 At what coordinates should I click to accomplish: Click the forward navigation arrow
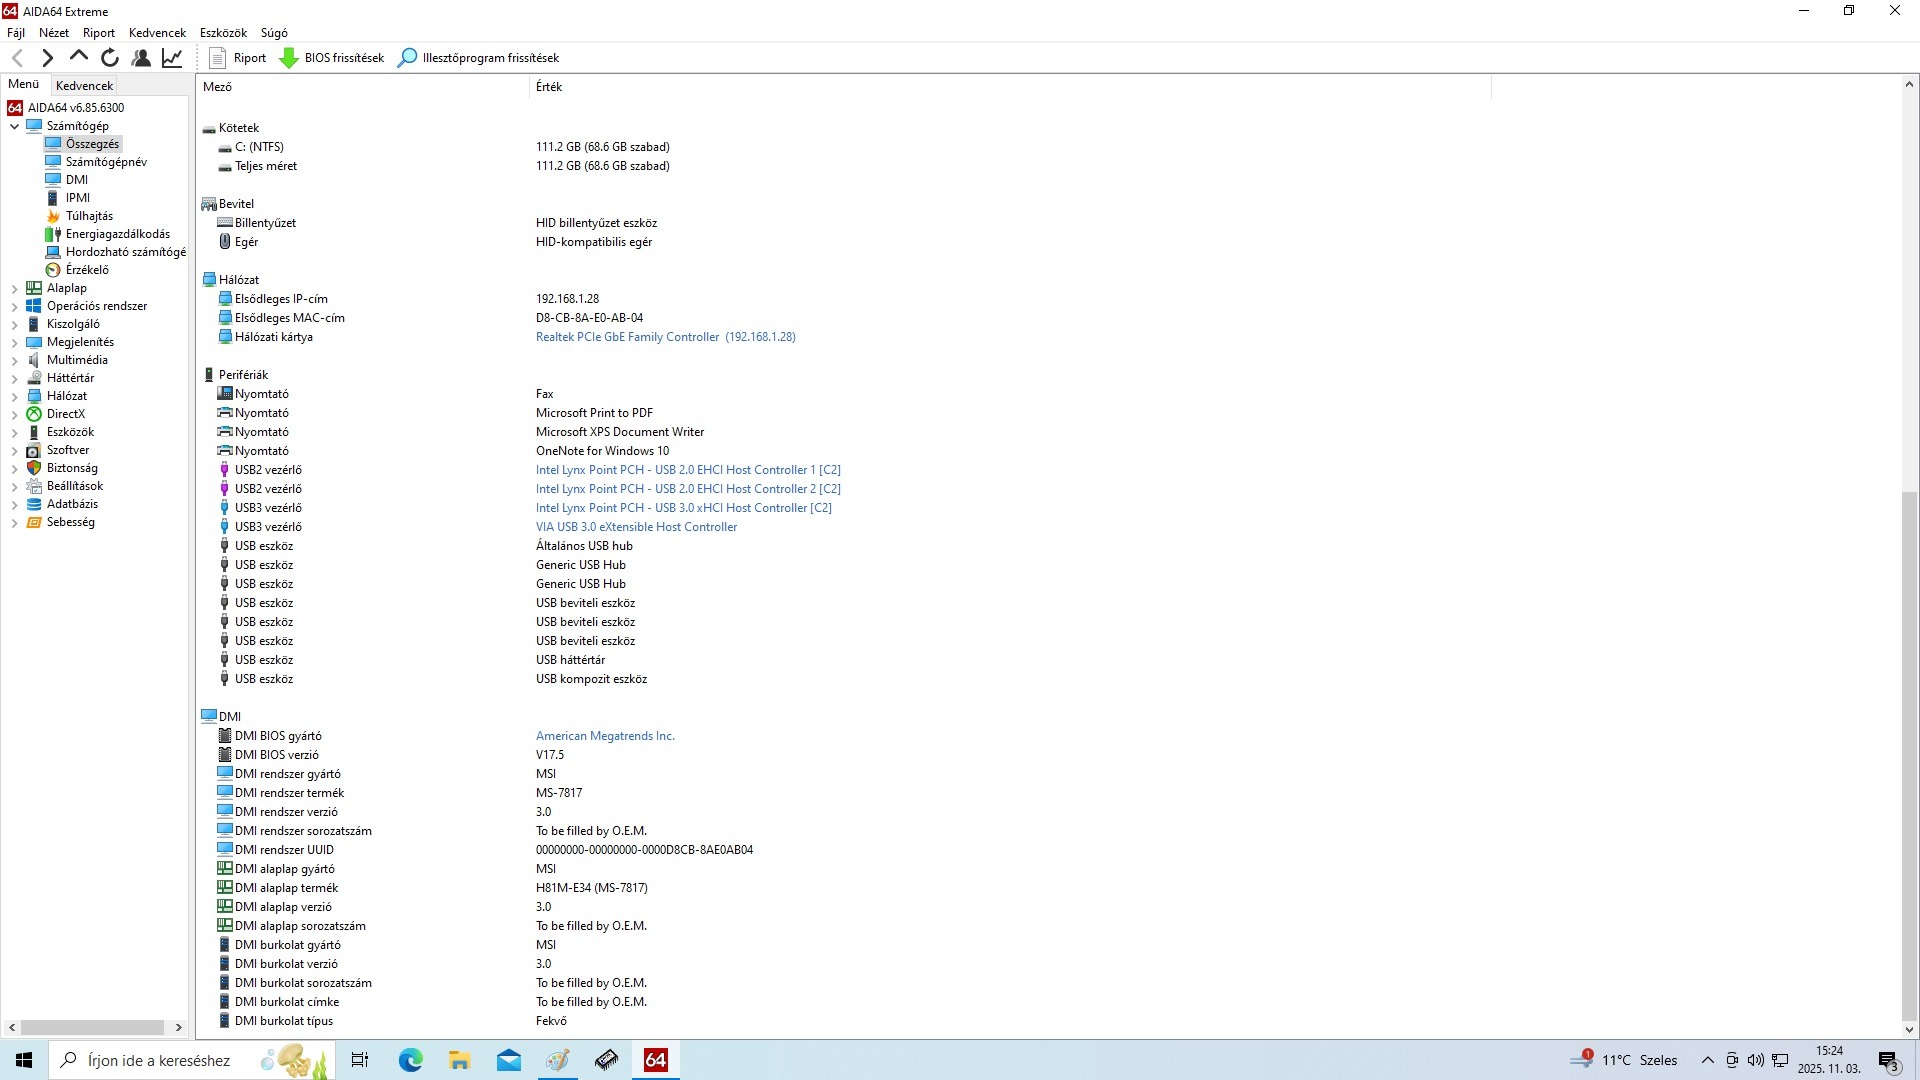pyautogui.click(x=47, y=58)
